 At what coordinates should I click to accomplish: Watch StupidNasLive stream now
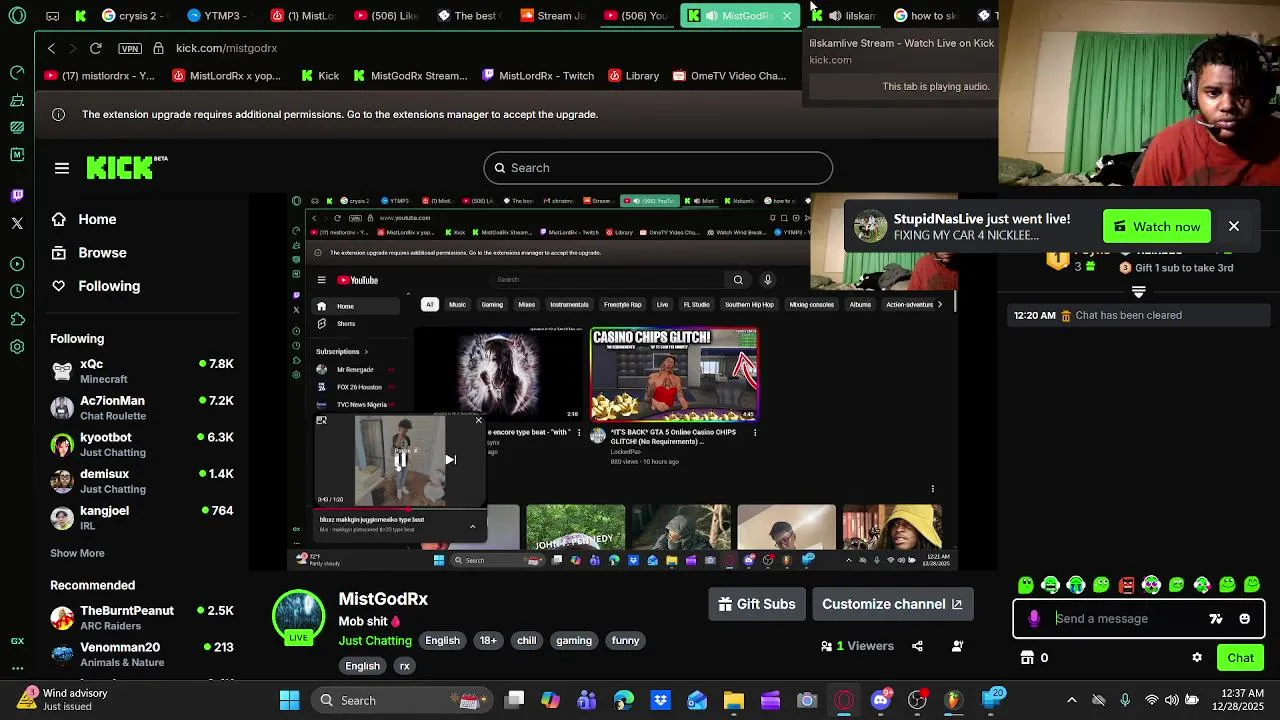pyautogui.click(x=1157, y=227)
